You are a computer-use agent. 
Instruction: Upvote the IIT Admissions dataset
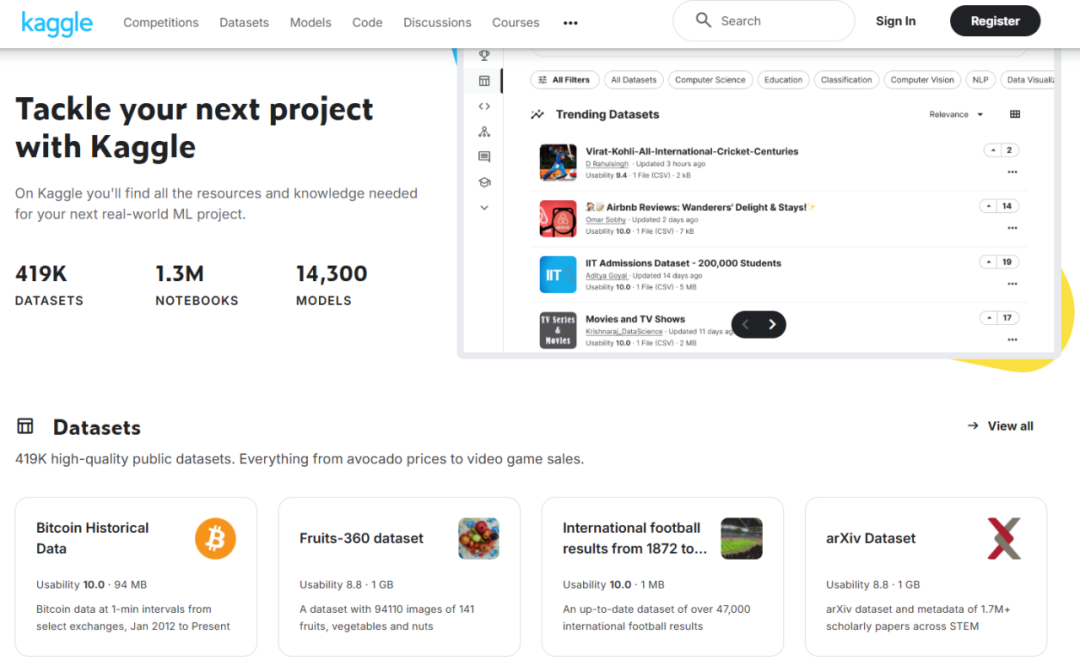coord(988,262)
